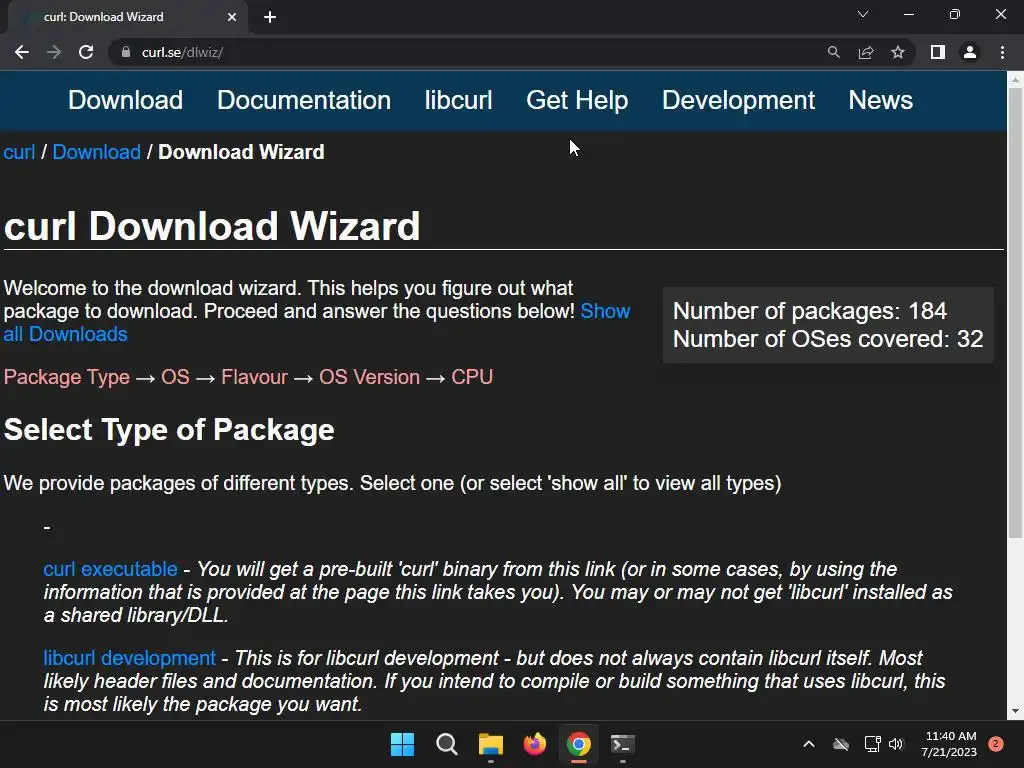Viewport: 1024px width, 768px height.
Task: Click the page vertical scrollbar thumb
Action: click(x=1015, y=312)
